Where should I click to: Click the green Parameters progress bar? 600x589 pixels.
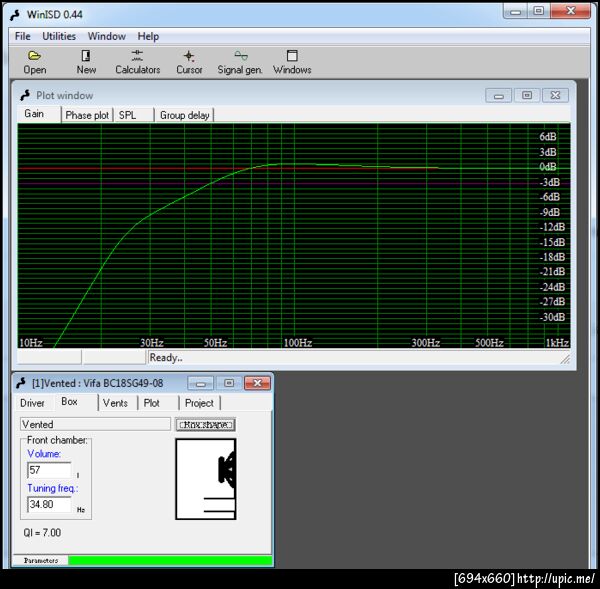(170, 561)
